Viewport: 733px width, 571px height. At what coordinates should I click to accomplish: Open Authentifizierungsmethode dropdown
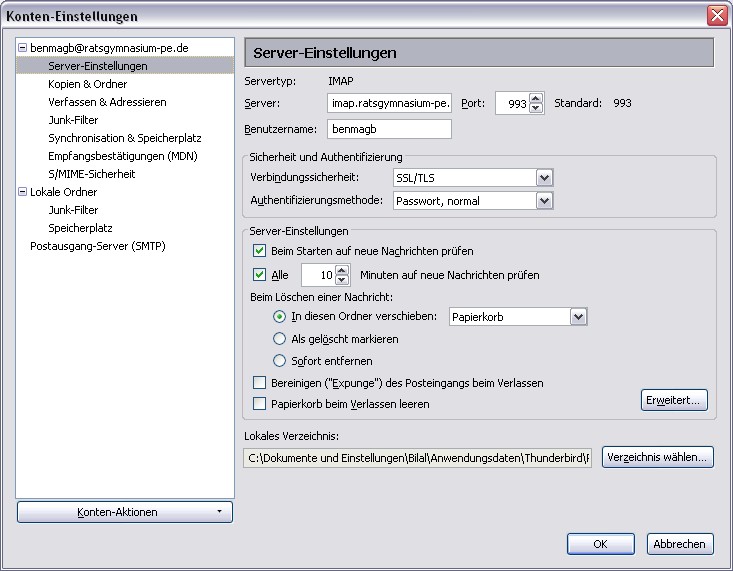(544, 201)
